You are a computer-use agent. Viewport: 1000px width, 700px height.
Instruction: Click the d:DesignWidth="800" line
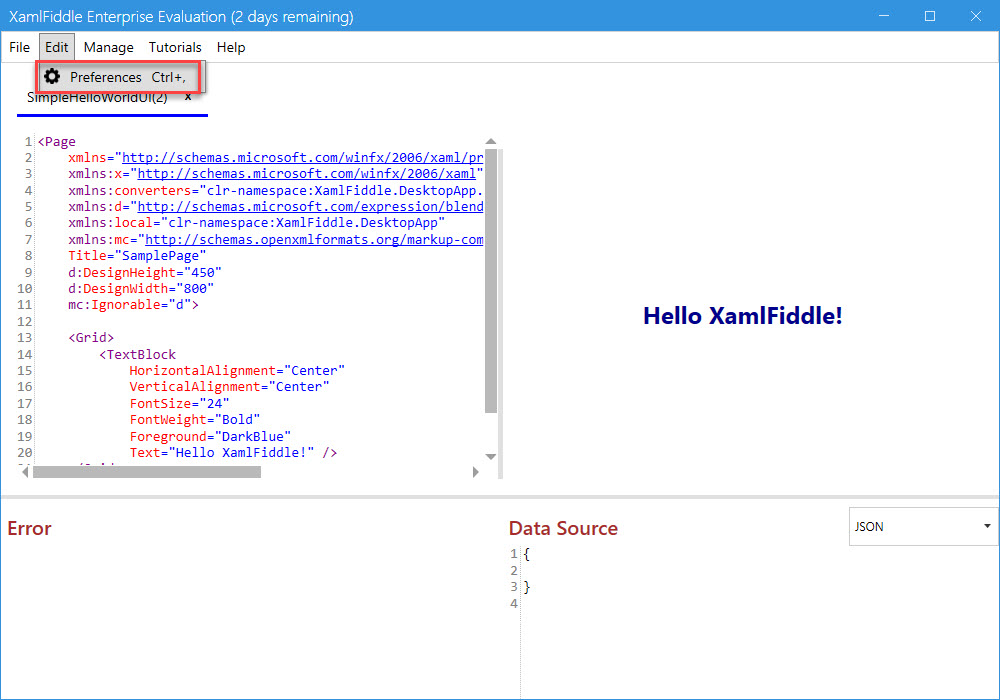pos(141,288)
